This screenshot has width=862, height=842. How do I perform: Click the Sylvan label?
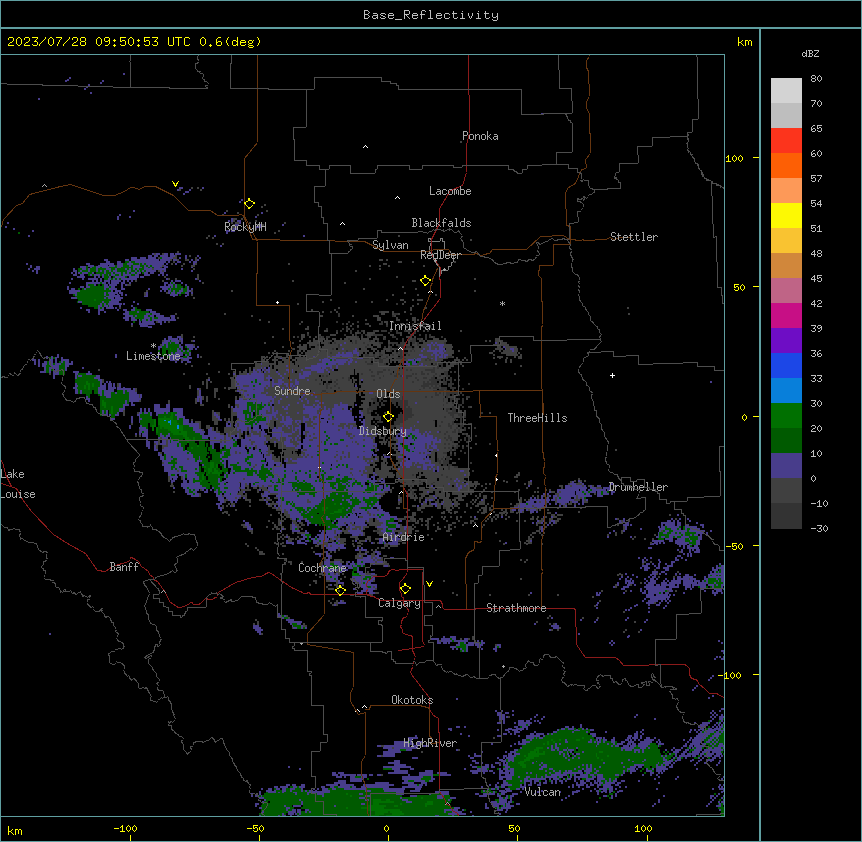coord(390,245)
